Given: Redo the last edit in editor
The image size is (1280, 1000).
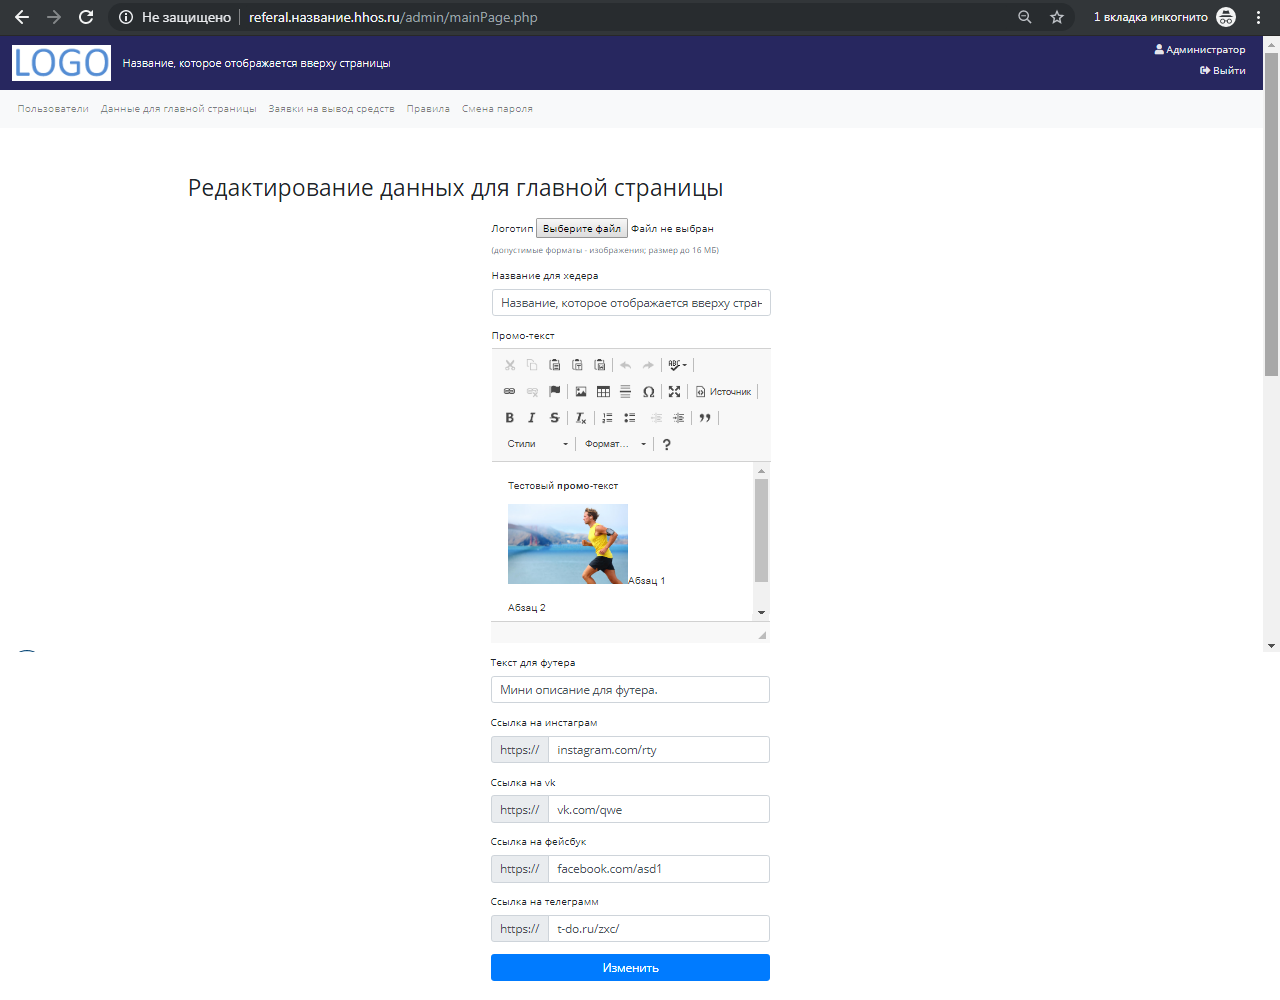Looking at the screenshot, I should 648,365.
